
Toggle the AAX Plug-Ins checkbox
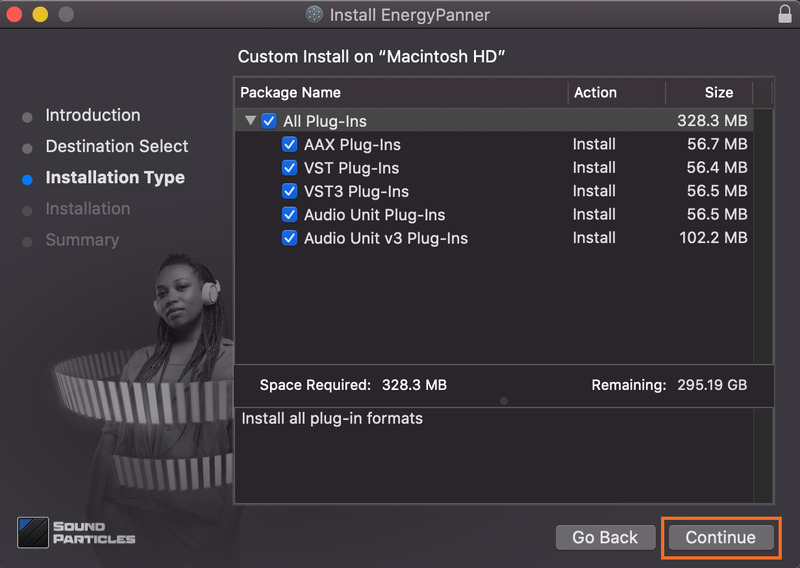pyautogui.click(x=290, y=144)
